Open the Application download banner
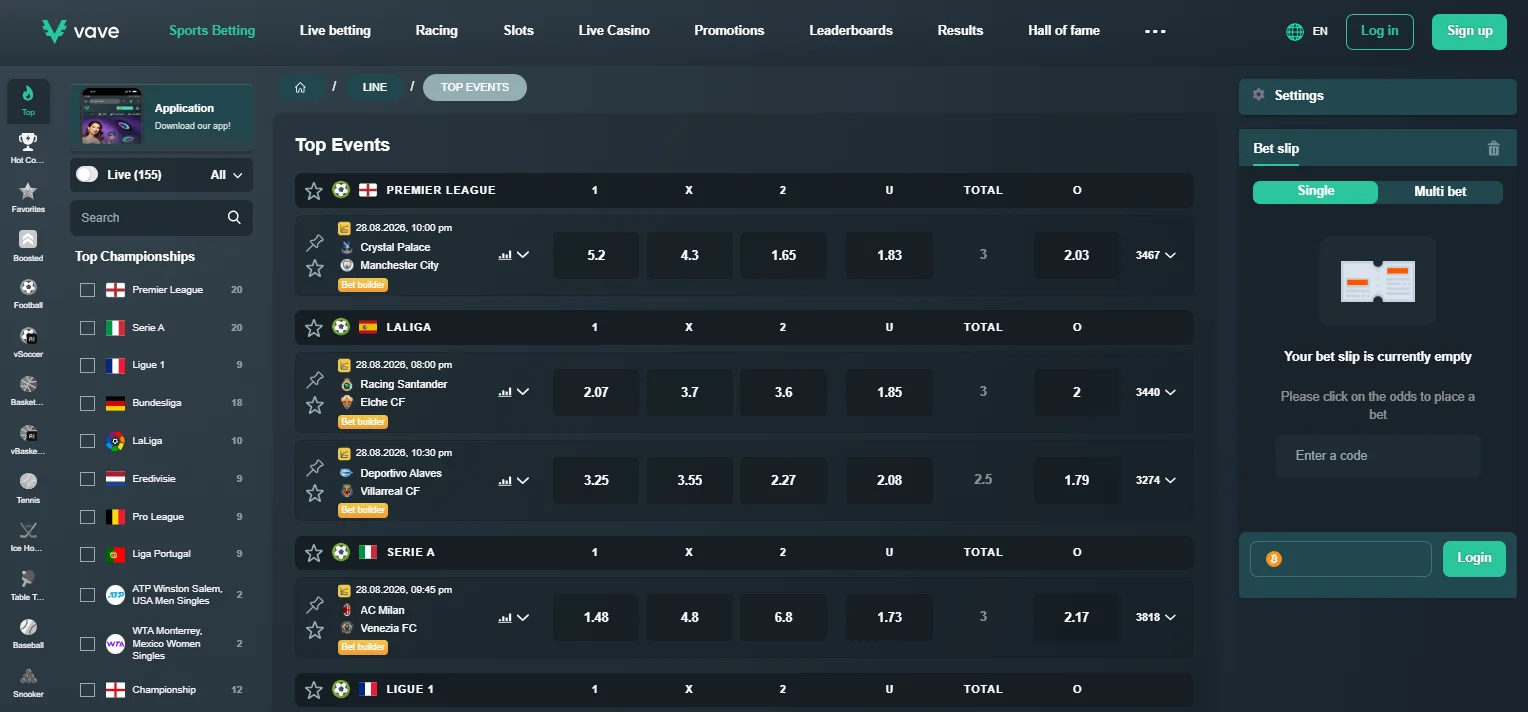Image resolution: width=1528 pixels, height=712 pixels. [x=161, y=116]
